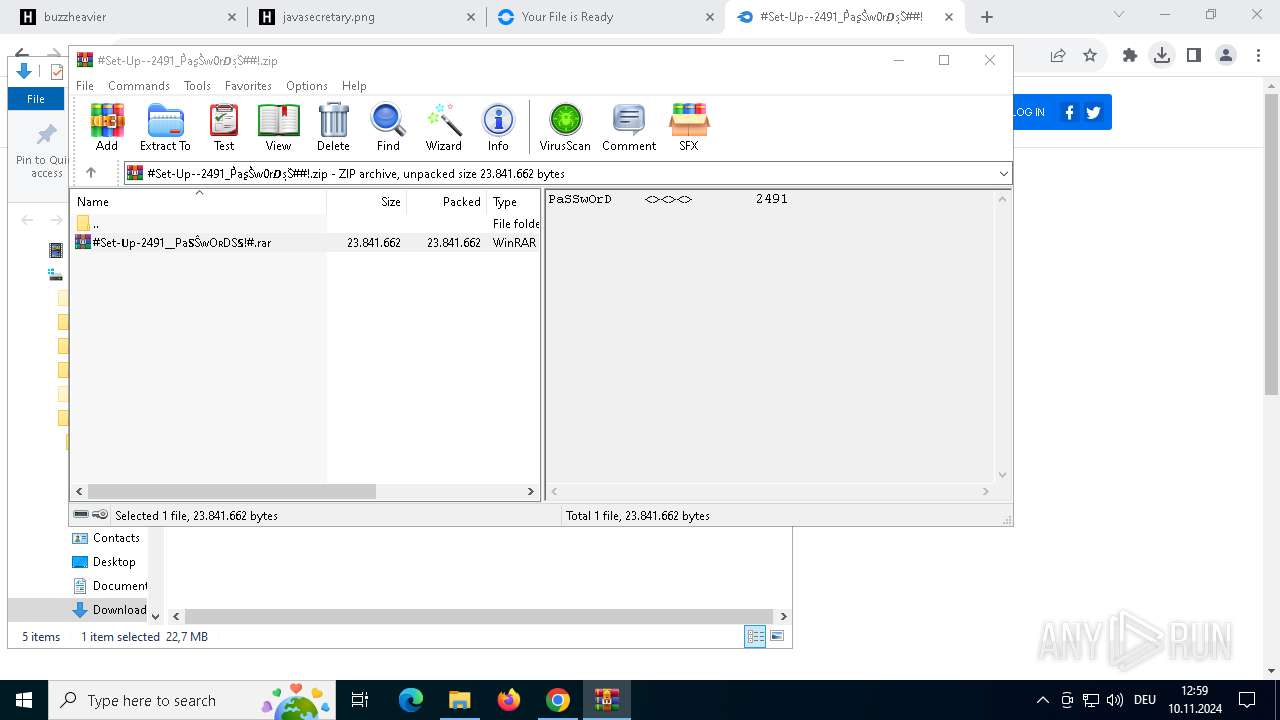
Task: Switch to the buzzheavier browser tab
Action: 127,17
